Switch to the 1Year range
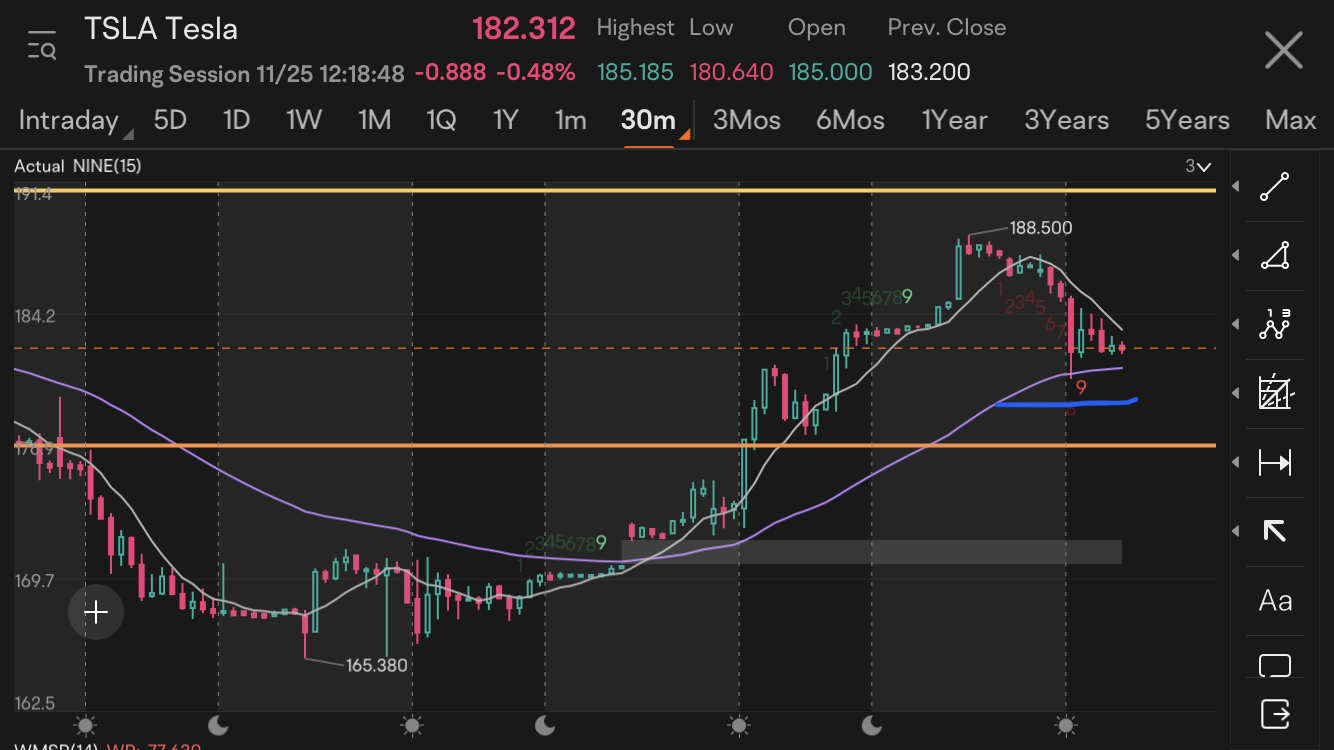 point(954,121)
